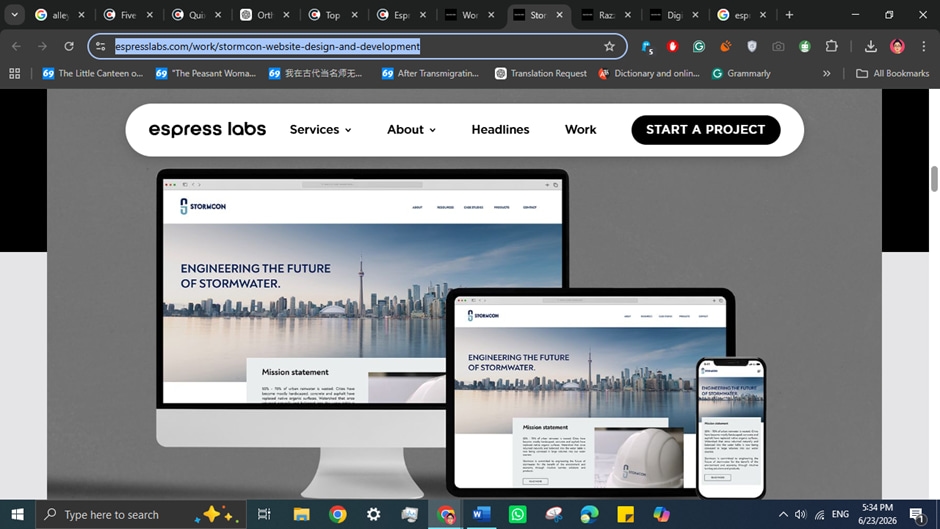
Task: Open the Grammarly bookmark
Action: tap(741, 73)
